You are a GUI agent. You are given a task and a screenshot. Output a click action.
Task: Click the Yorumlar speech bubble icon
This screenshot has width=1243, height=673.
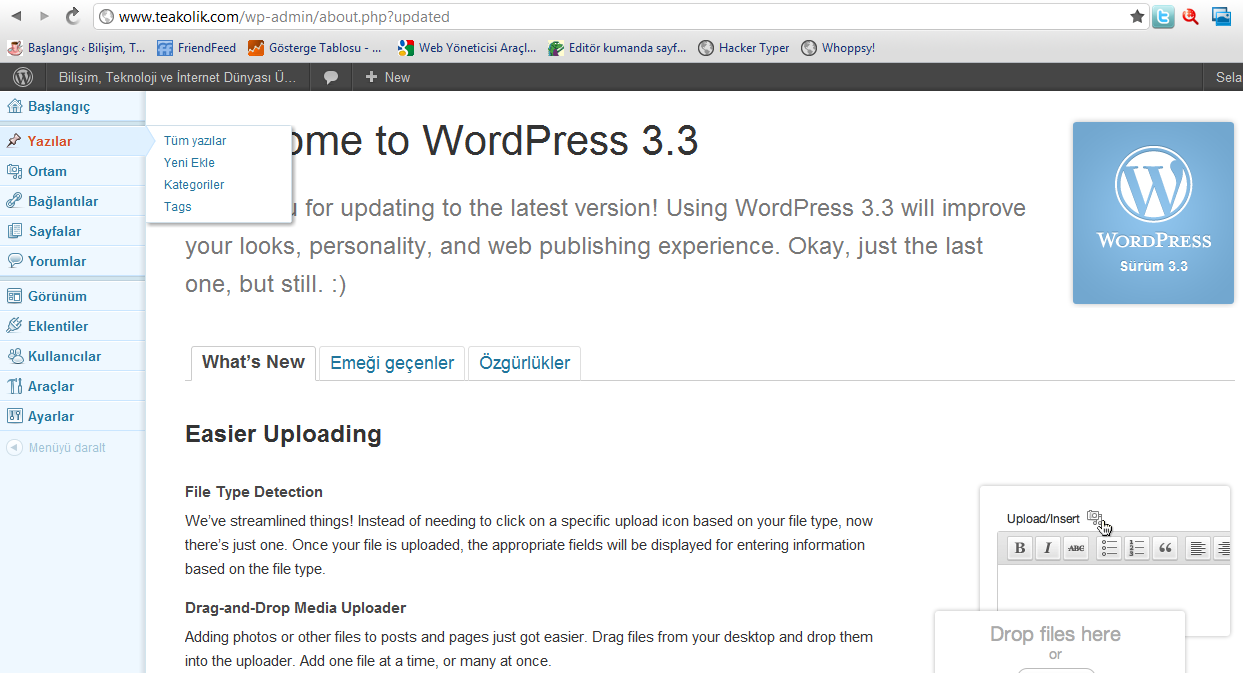pyautogui.click(x=14, y=261)
